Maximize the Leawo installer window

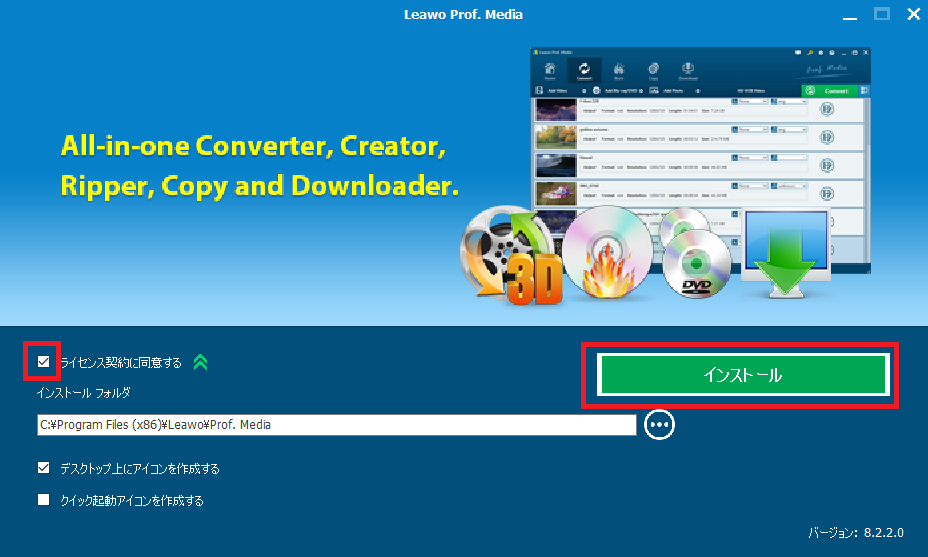point(882,14)
